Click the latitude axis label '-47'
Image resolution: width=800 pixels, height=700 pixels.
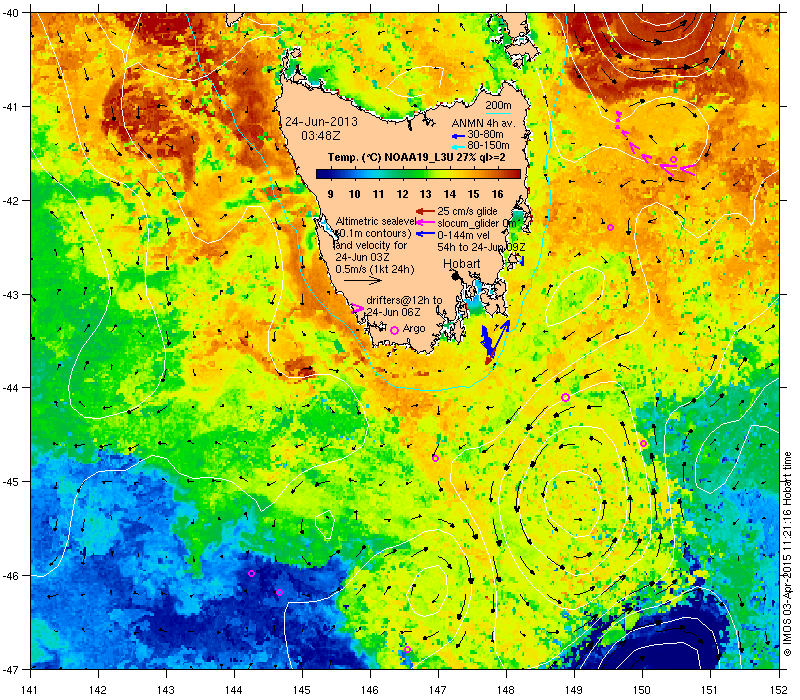click(10, 669)
